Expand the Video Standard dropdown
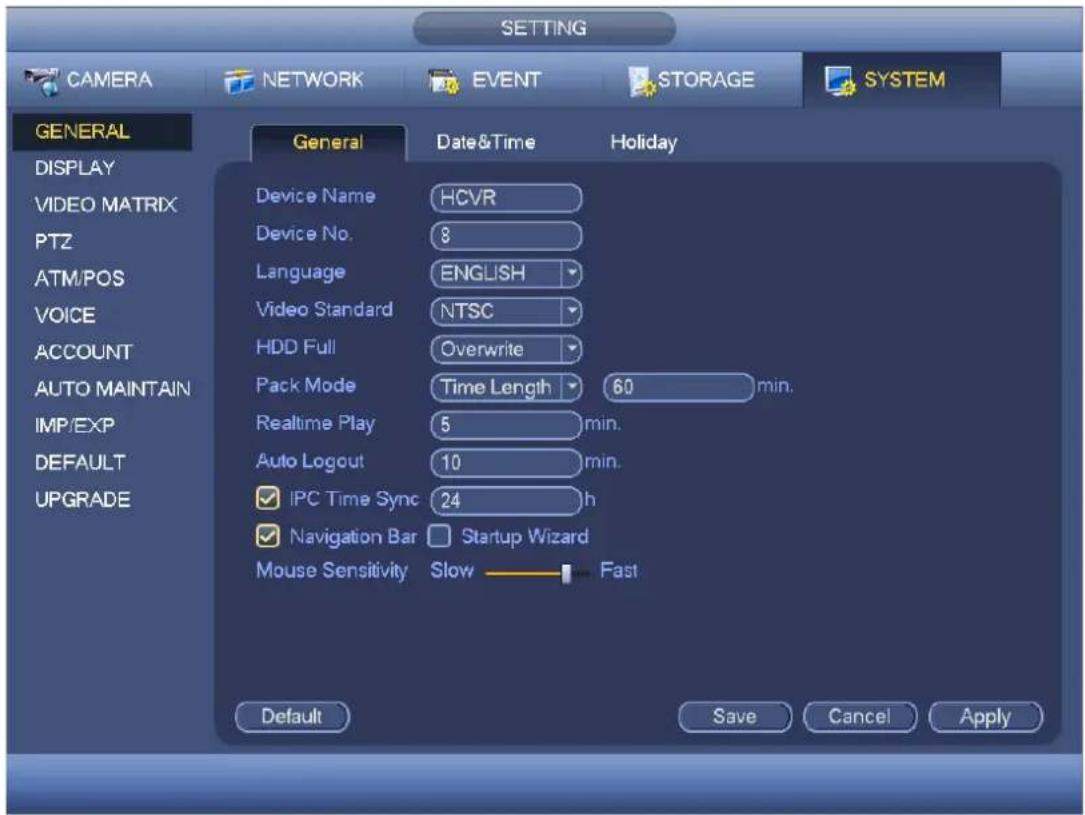This screenshot has height=815, width=1085. click(571, 311)
